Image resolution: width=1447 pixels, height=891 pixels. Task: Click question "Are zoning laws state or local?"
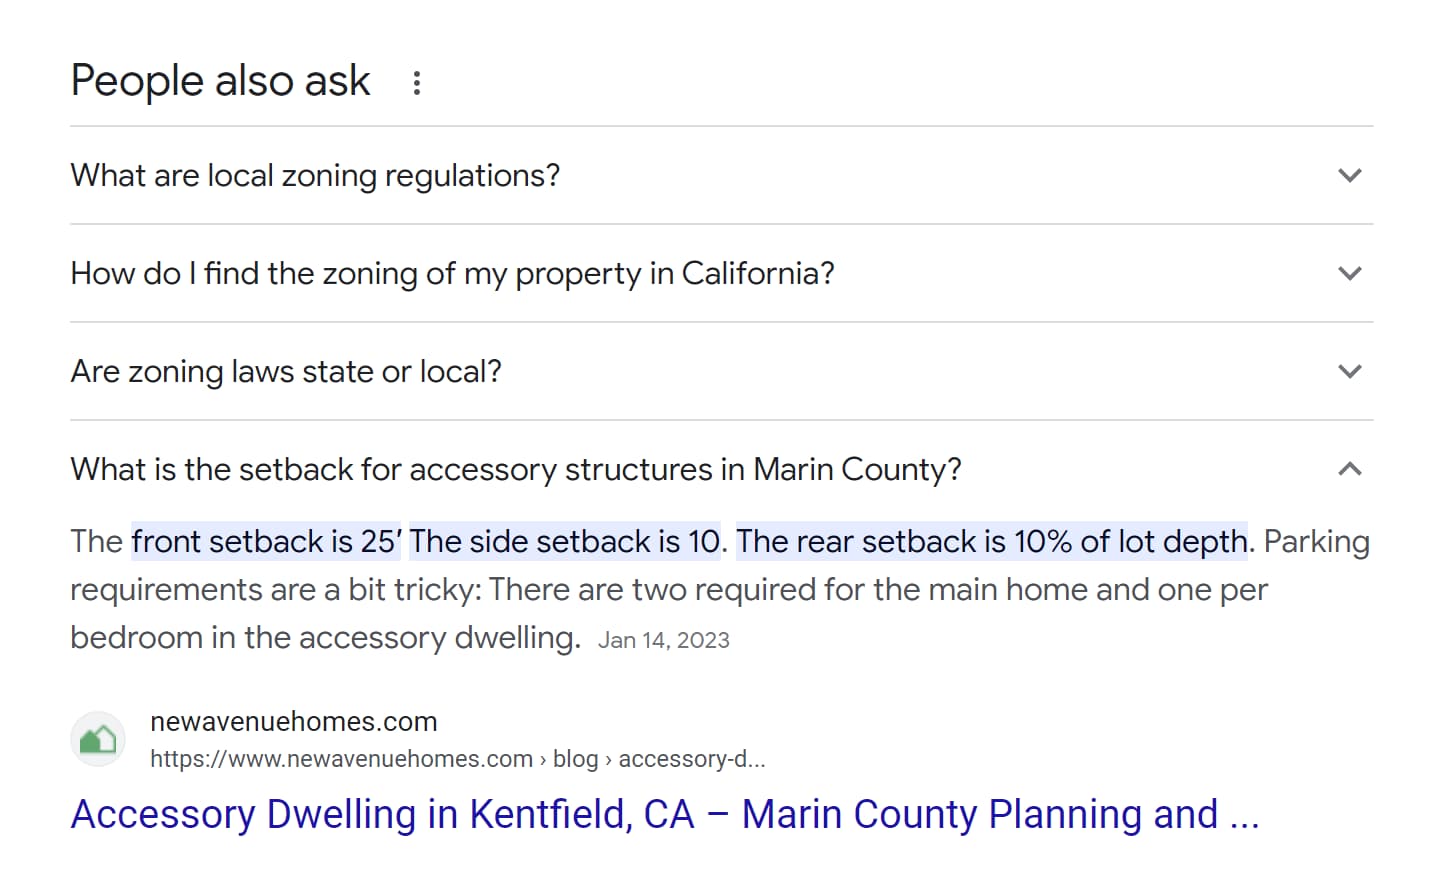click(286, 372)
